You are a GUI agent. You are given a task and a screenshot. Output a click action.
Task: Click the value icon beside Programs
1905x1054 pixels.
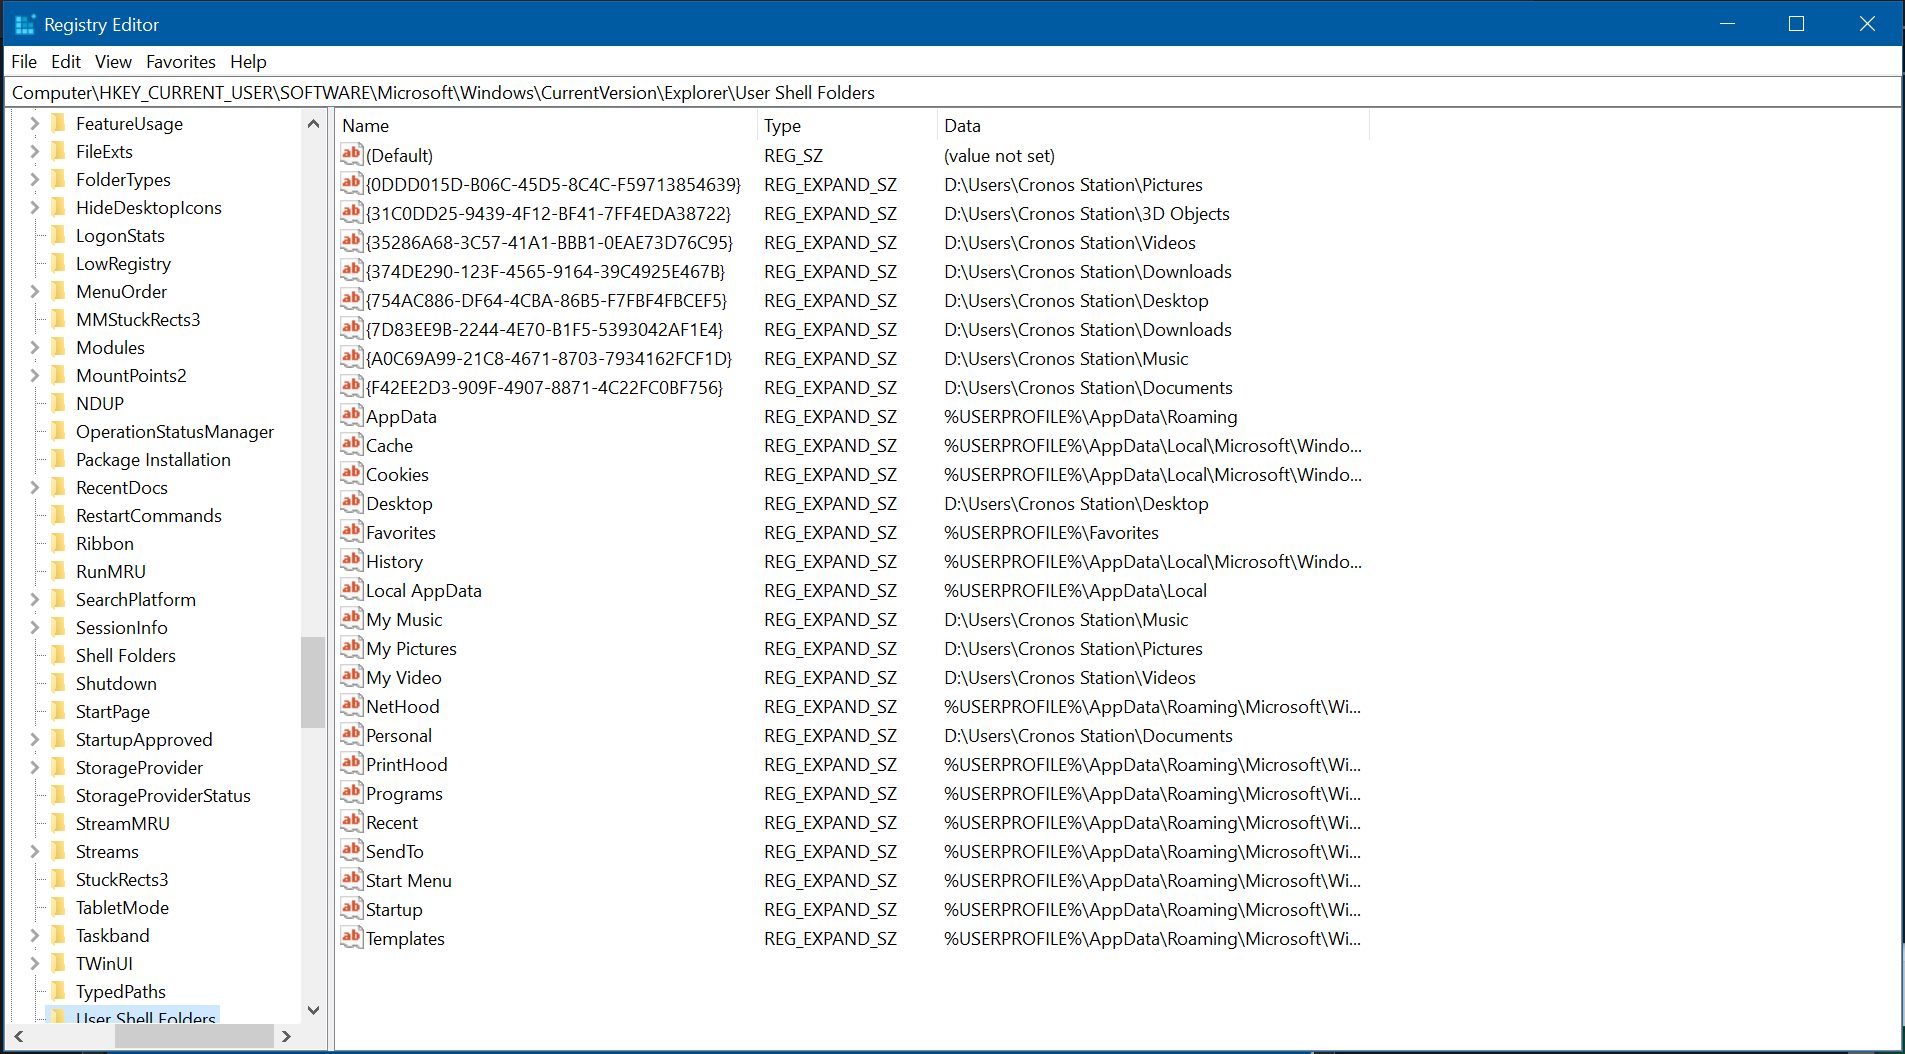coord(351,792)
